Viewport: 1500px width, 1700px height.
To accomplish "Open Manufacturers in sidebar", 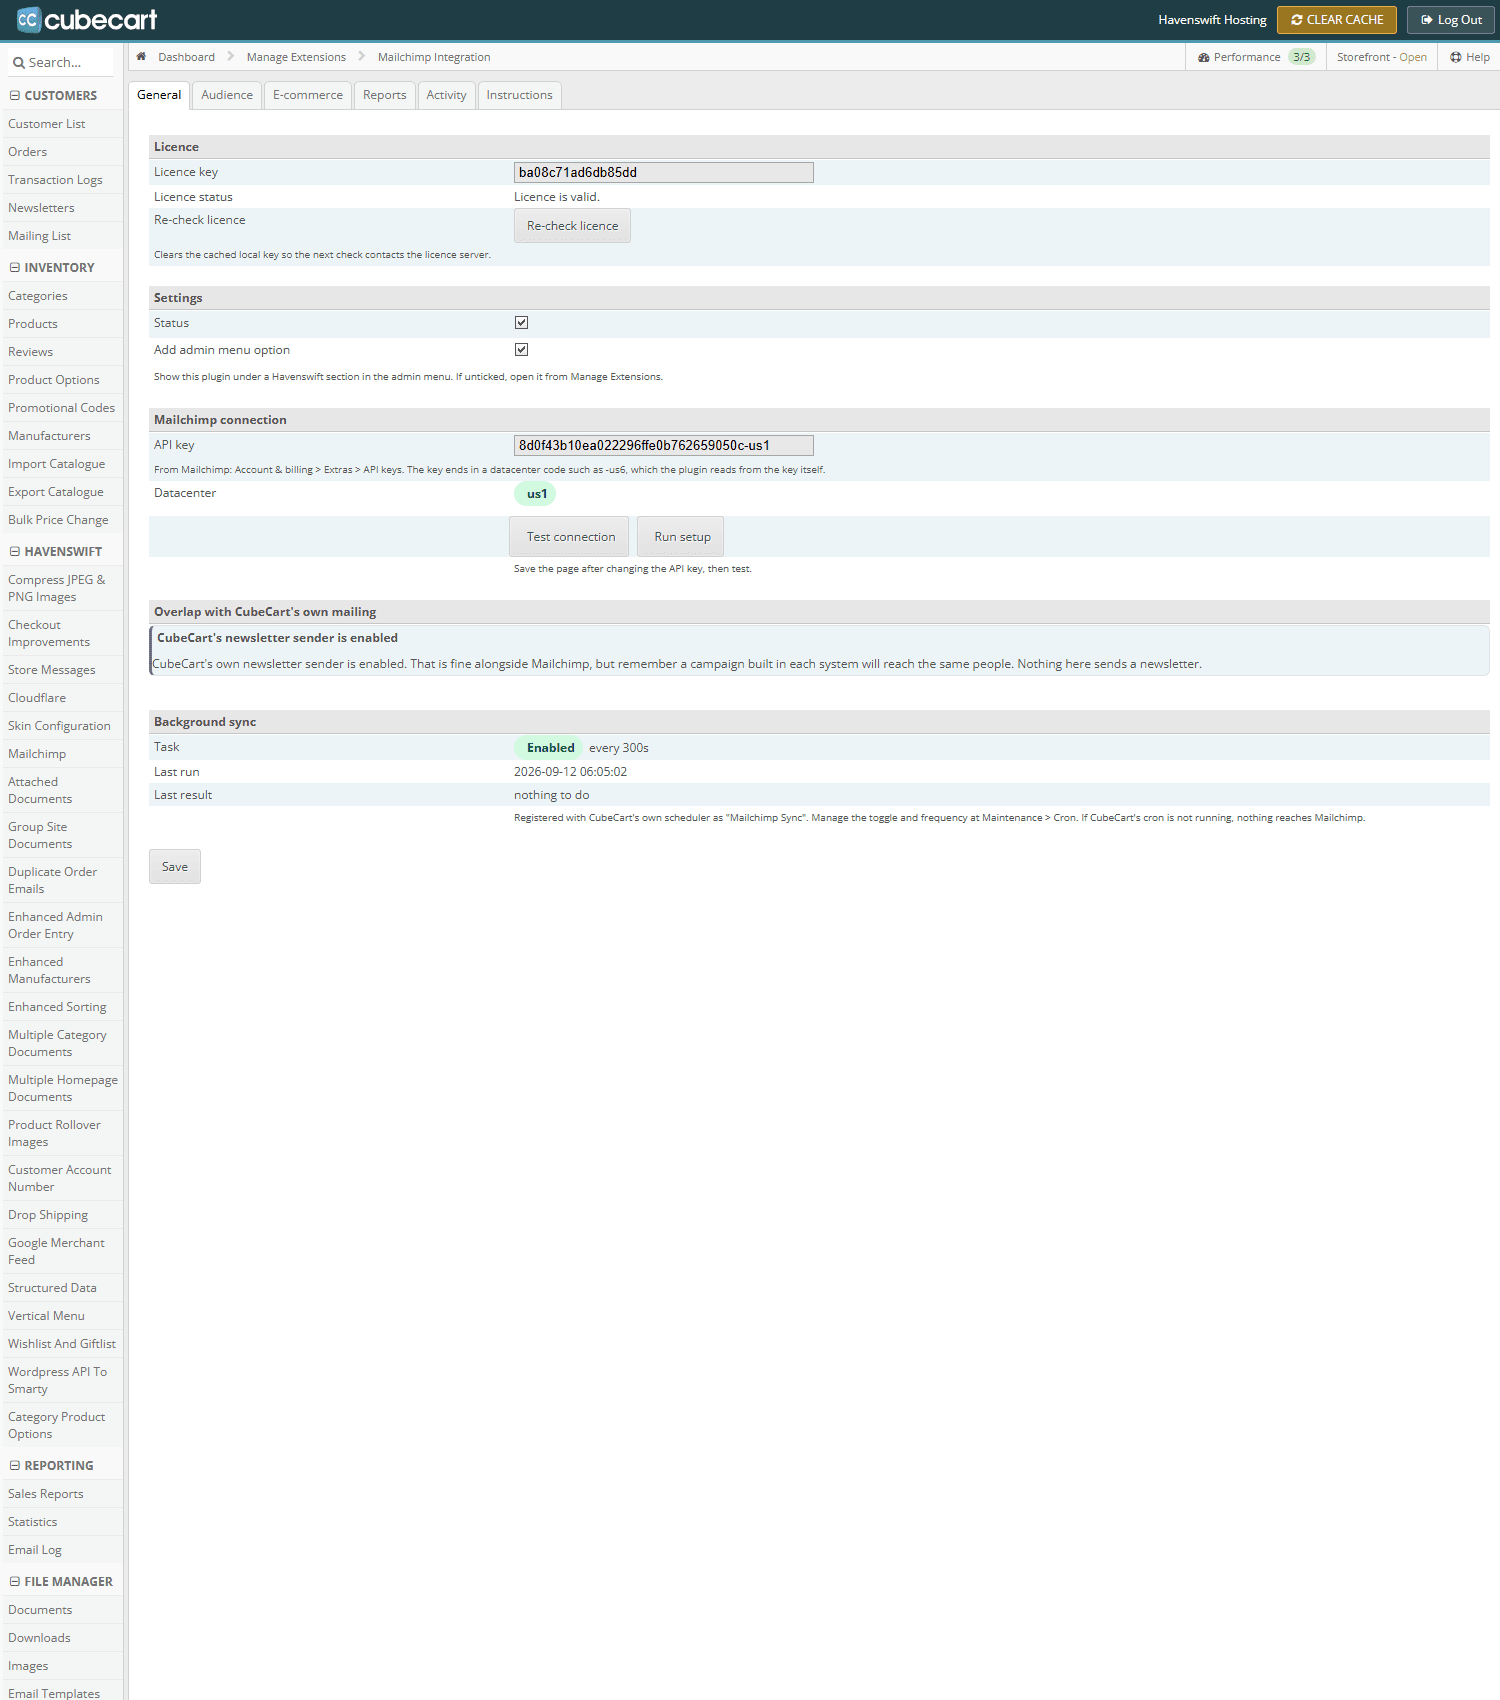I will pos(49,436).
